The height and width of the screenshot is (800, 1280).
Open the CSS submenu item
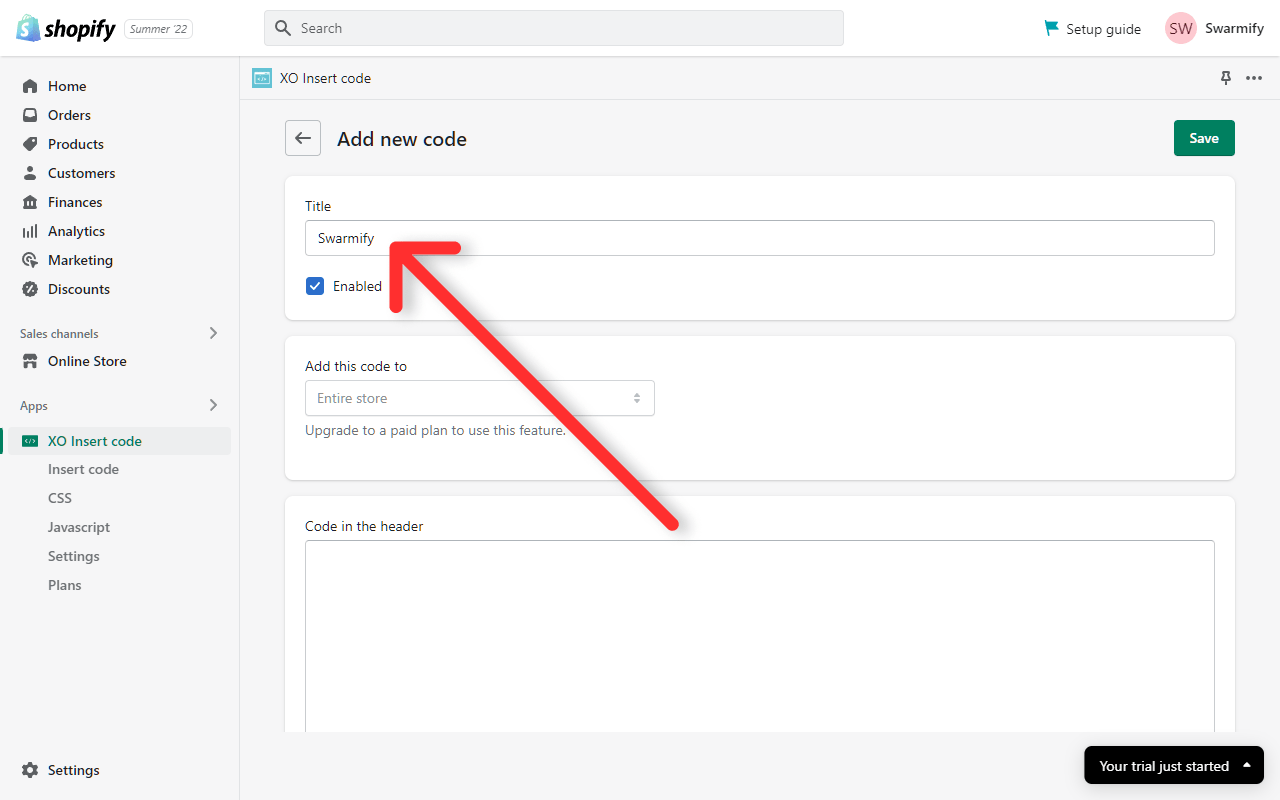(60, 498)
